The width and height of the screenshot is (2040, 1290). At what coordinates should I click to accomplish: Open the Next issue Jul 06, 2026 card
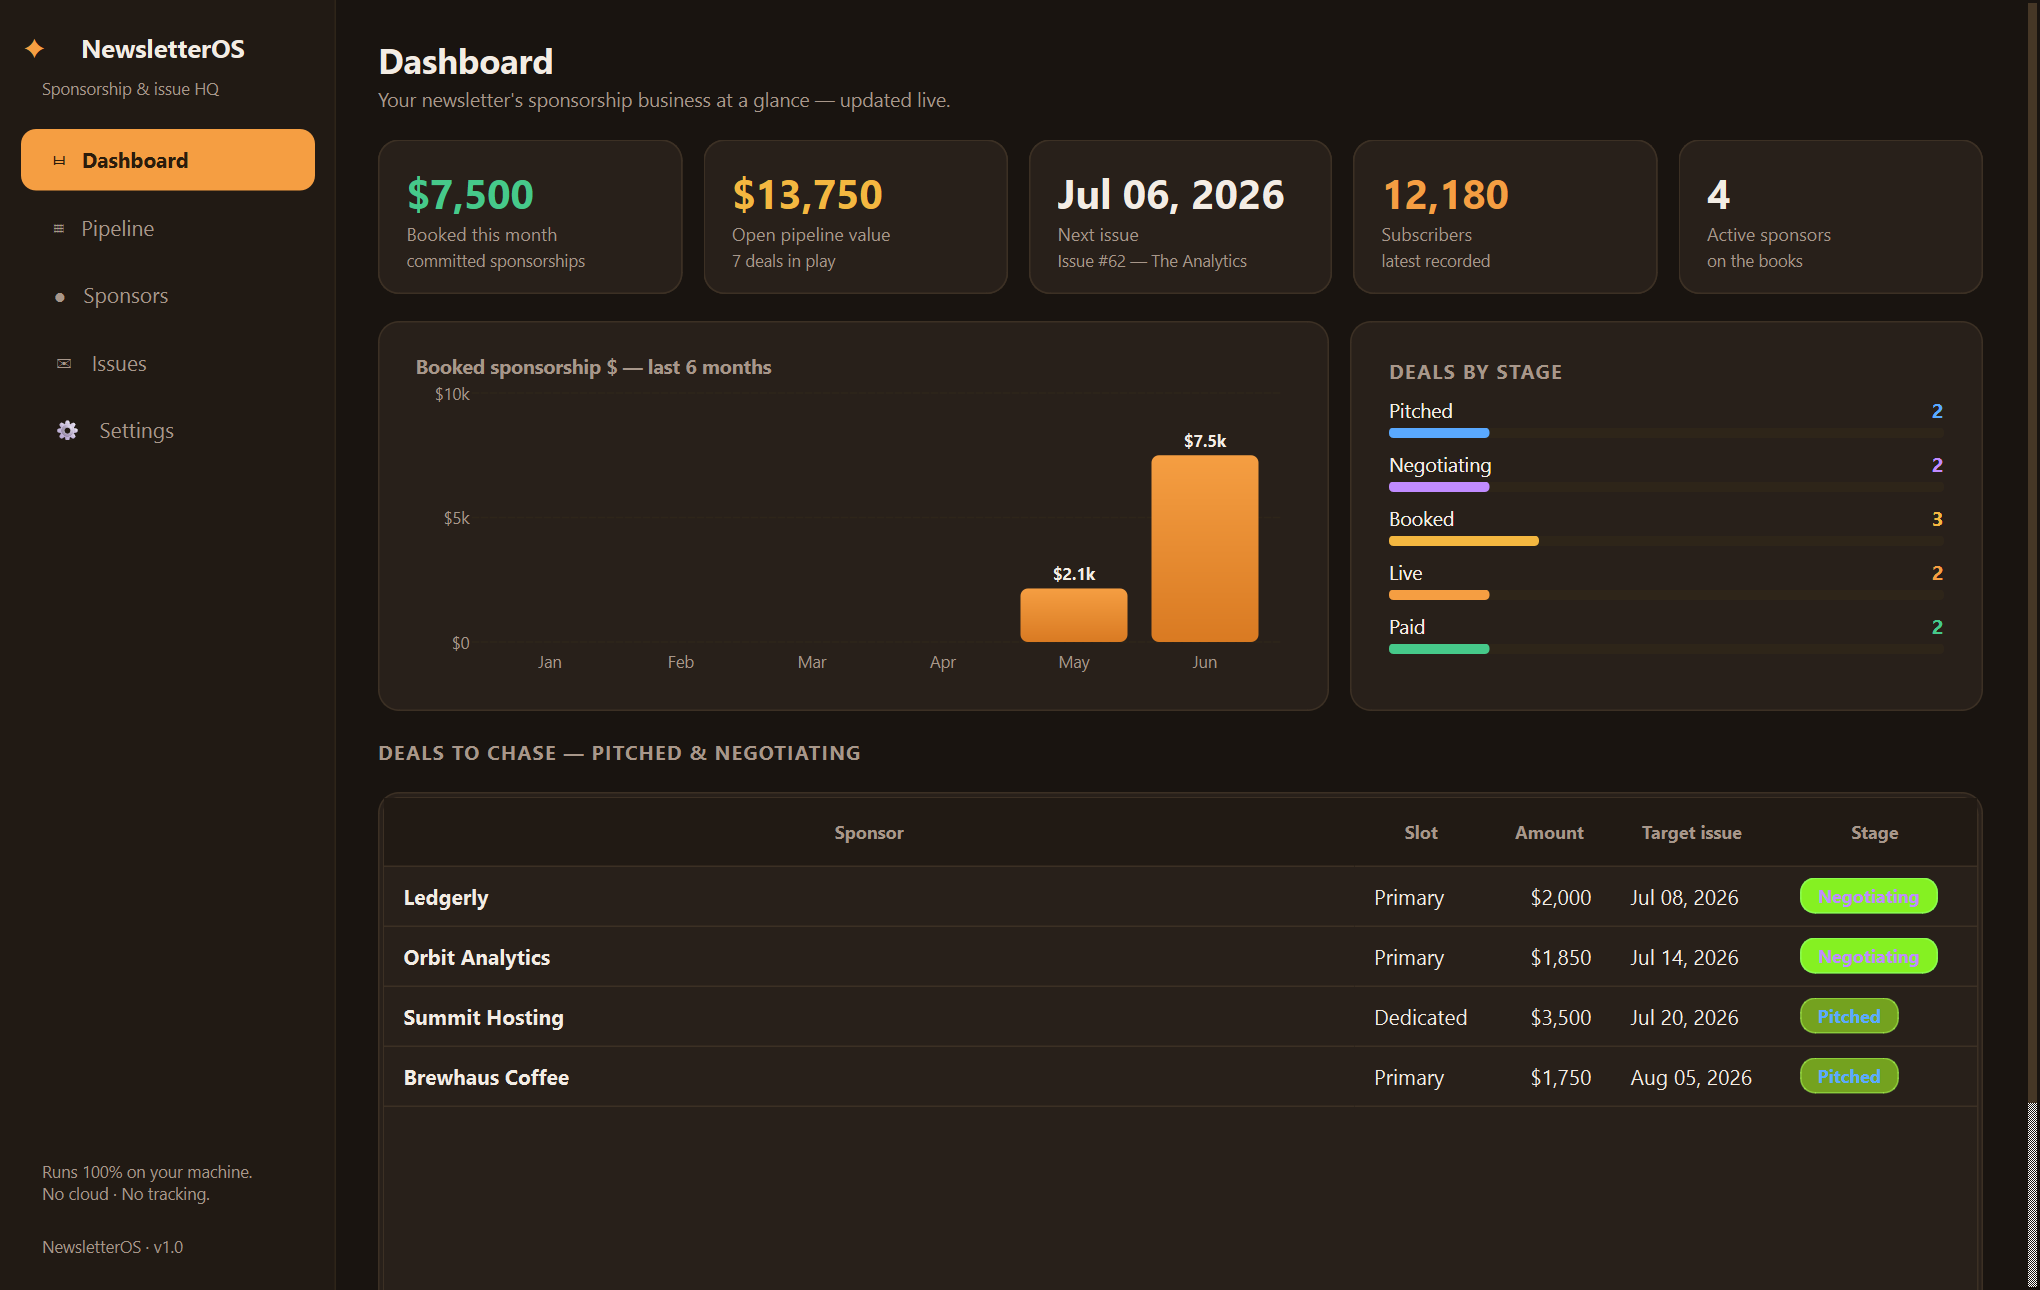tap(1180, 217)
